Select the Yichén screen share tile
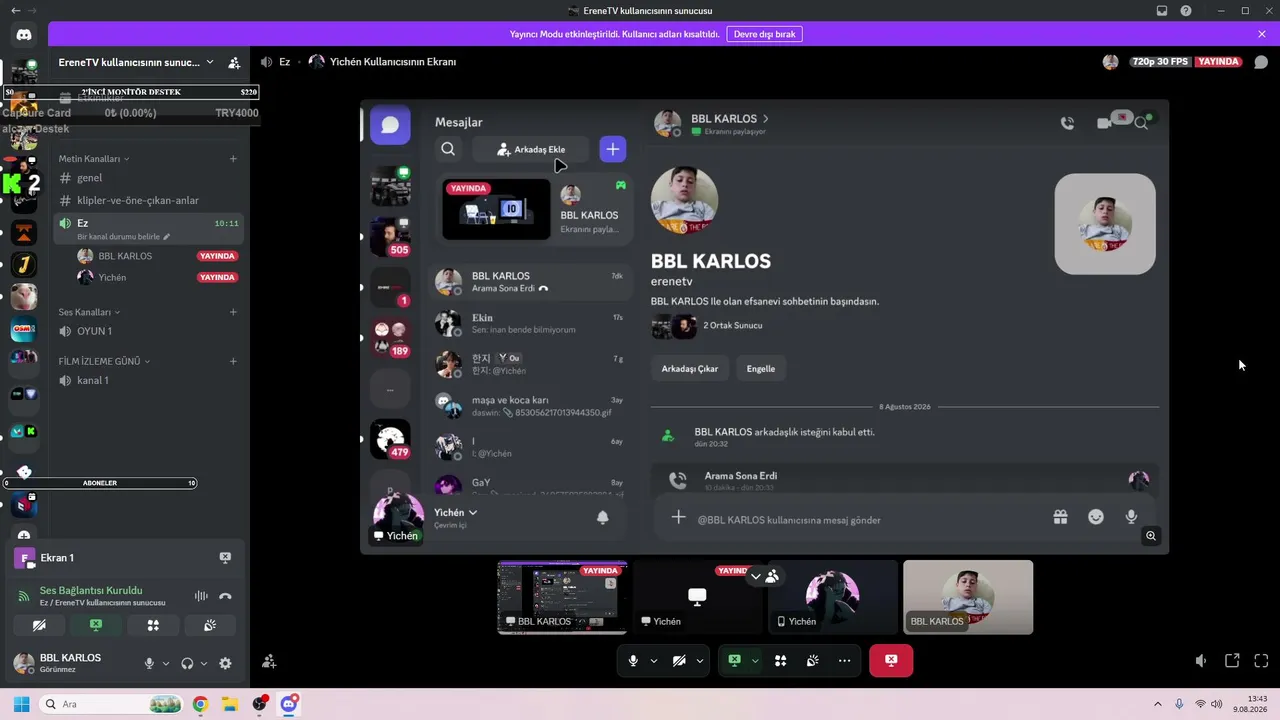This screenshot has width=1280, height=720. pyautogui.click(x=698, y=597)
